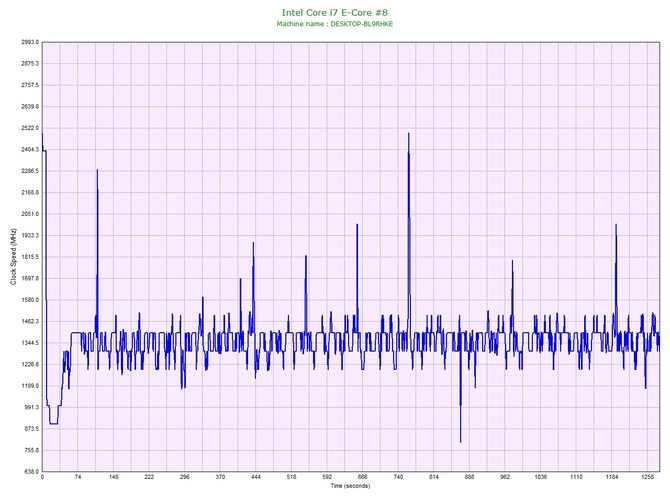Click the 1697.8 y-axis value
Image resolution: width=670 pixels, height=503 pixels.
[x=30, y=279]
